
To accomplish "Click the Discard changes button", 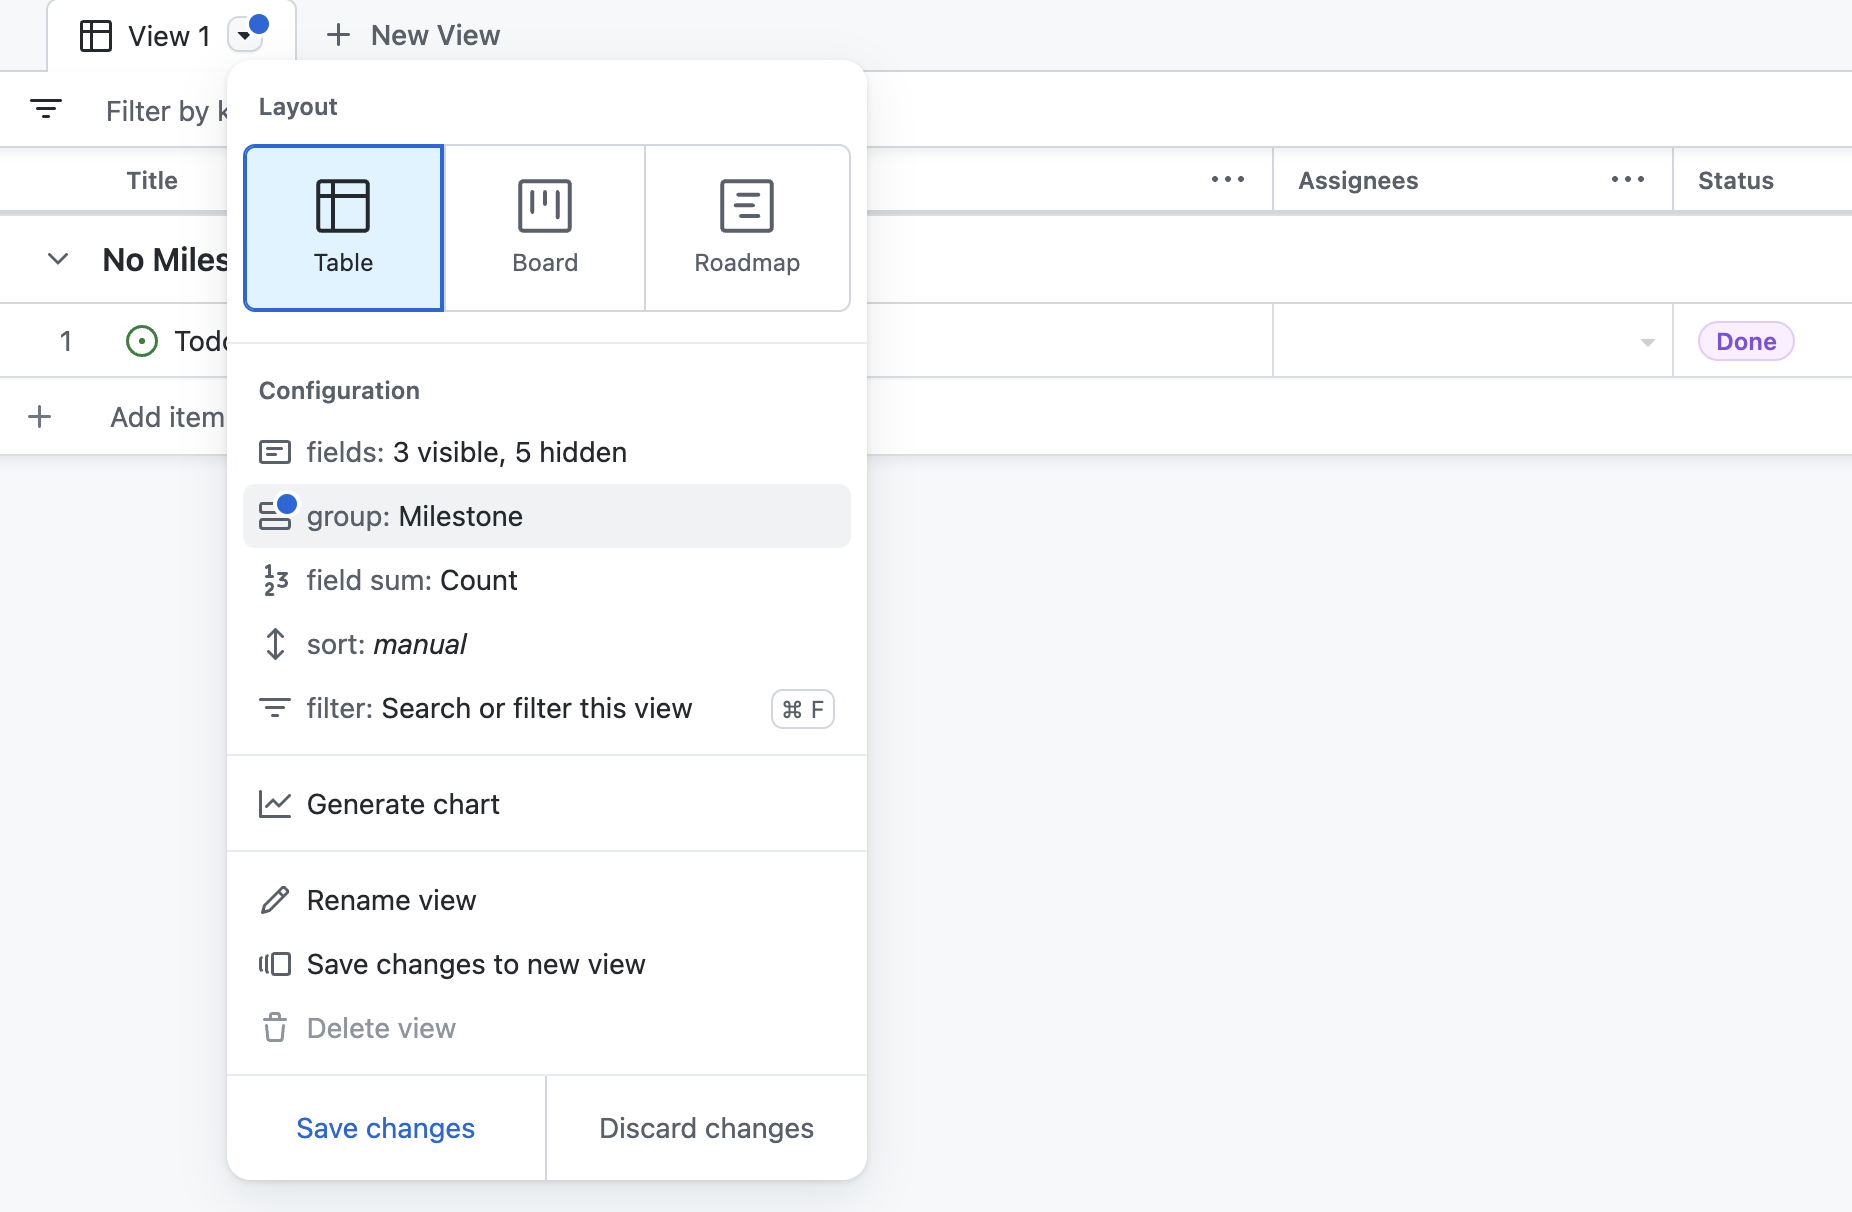I will (x=706, y=1128).
